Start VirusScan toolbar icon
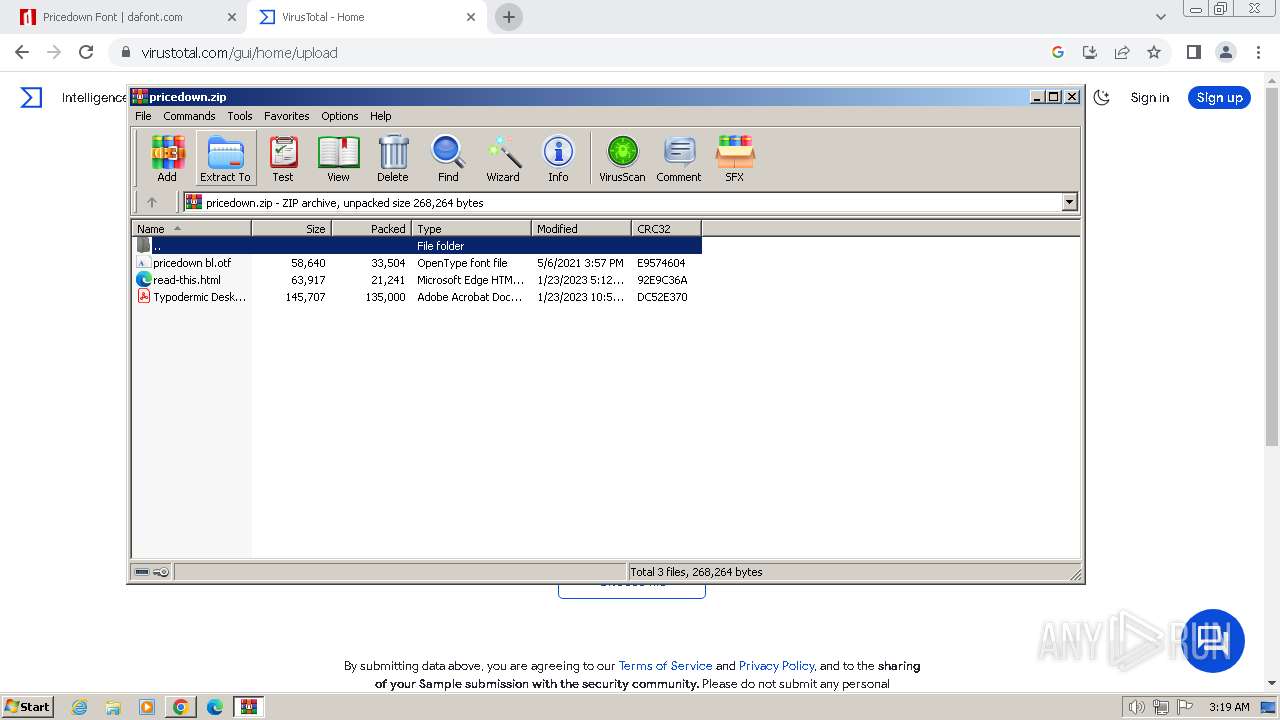Screen dimensions: 1280x720 pyautogui.click(x=622, y=158)
